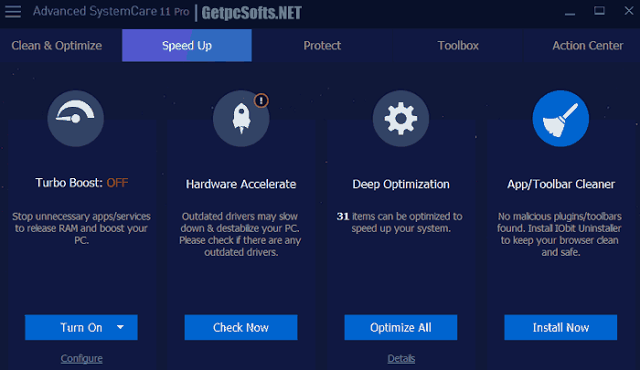Open the Action Center tab

(x=588, y=45)
